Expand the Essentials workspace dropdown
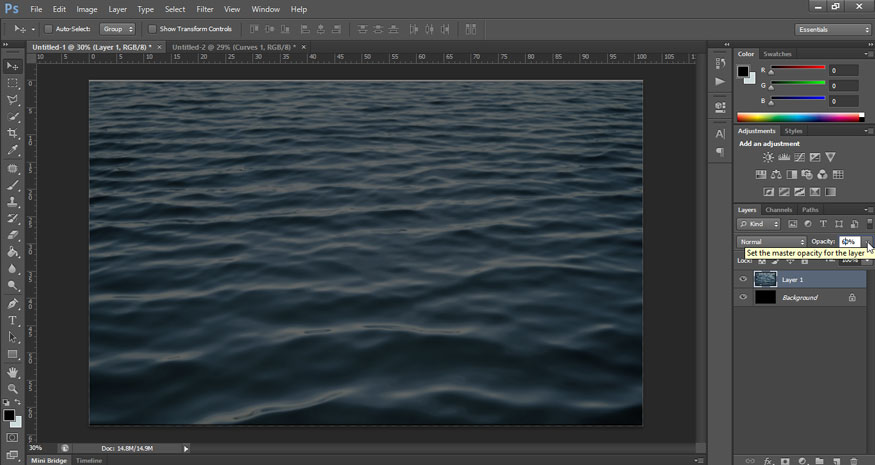875x465 pixels. click(x=833, y=29)
